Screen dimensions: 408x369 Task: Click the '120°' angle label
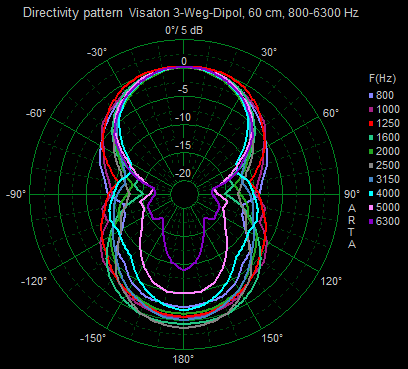331,281
